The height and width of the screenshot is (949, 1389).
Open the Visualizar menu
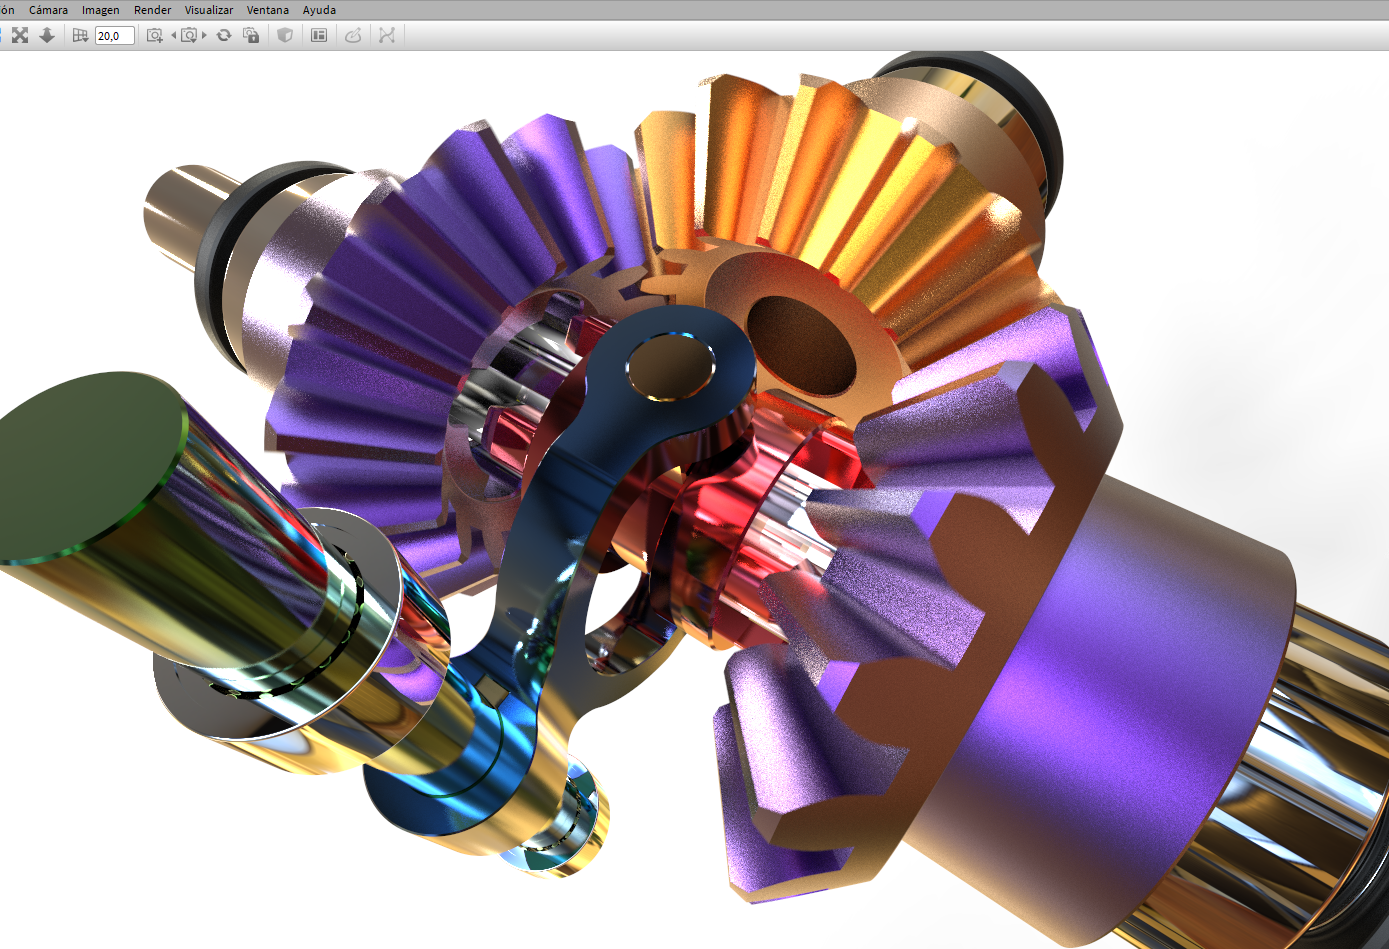click(209, 10)
